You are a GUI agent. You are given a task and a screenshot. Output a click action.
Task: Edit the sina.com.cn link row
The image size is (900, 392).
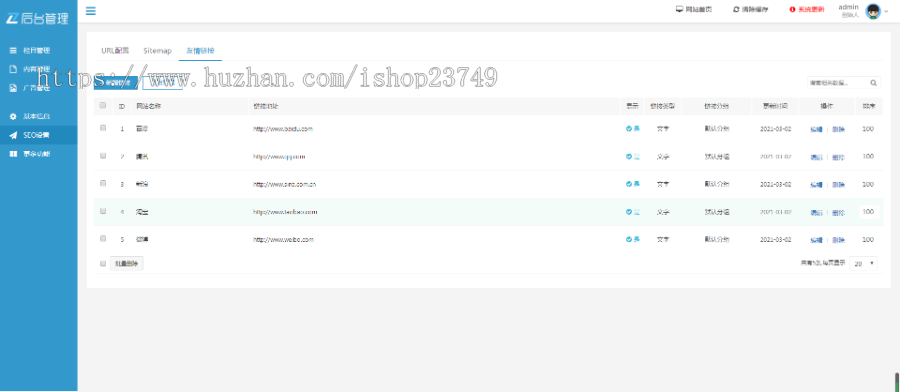point(816,185)
